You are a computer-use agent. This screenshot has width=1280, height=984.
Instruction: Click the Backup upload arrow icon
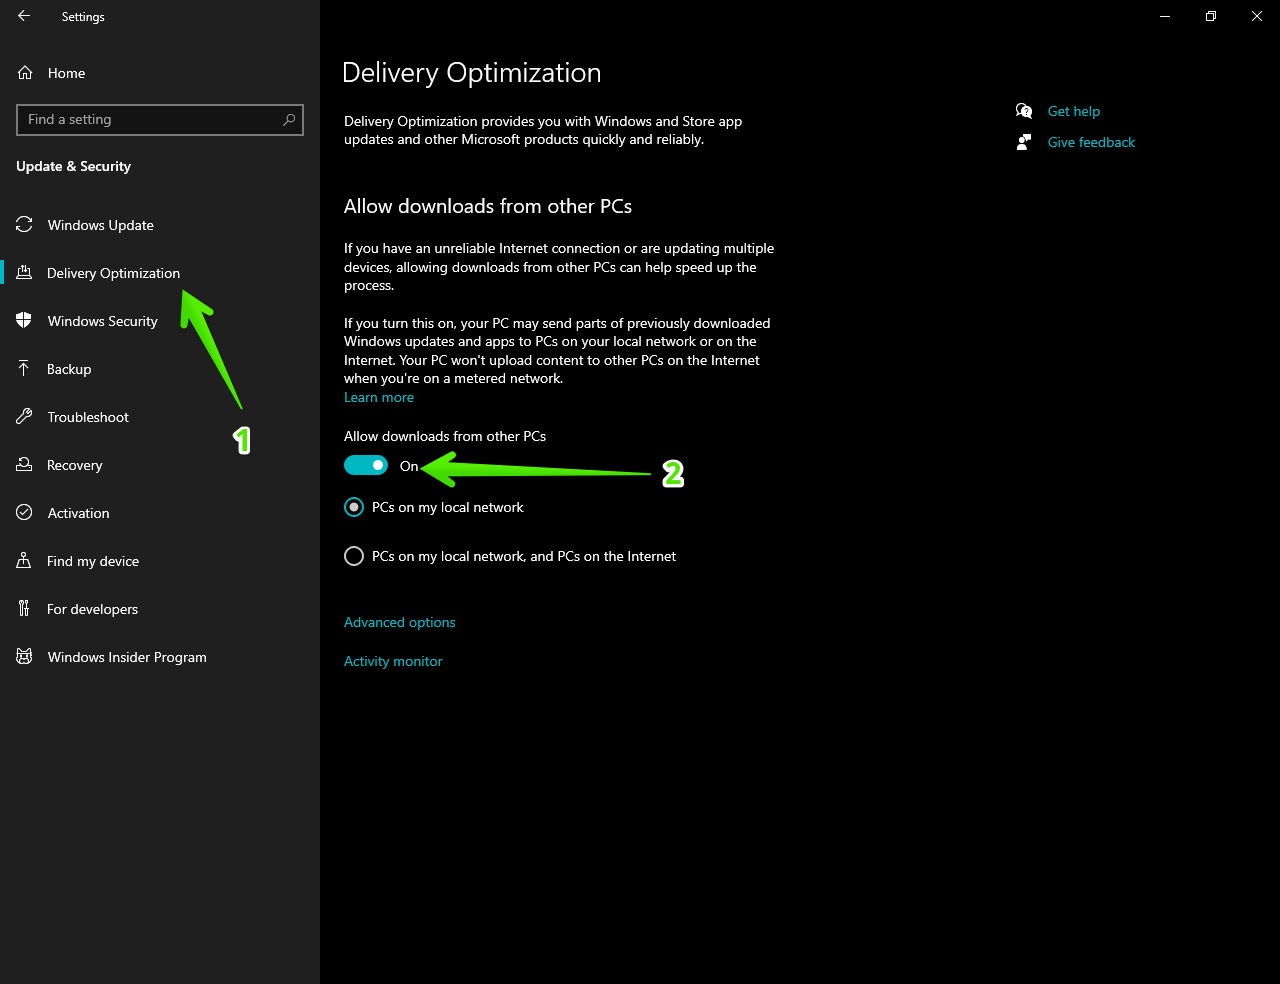coord(24,369)
